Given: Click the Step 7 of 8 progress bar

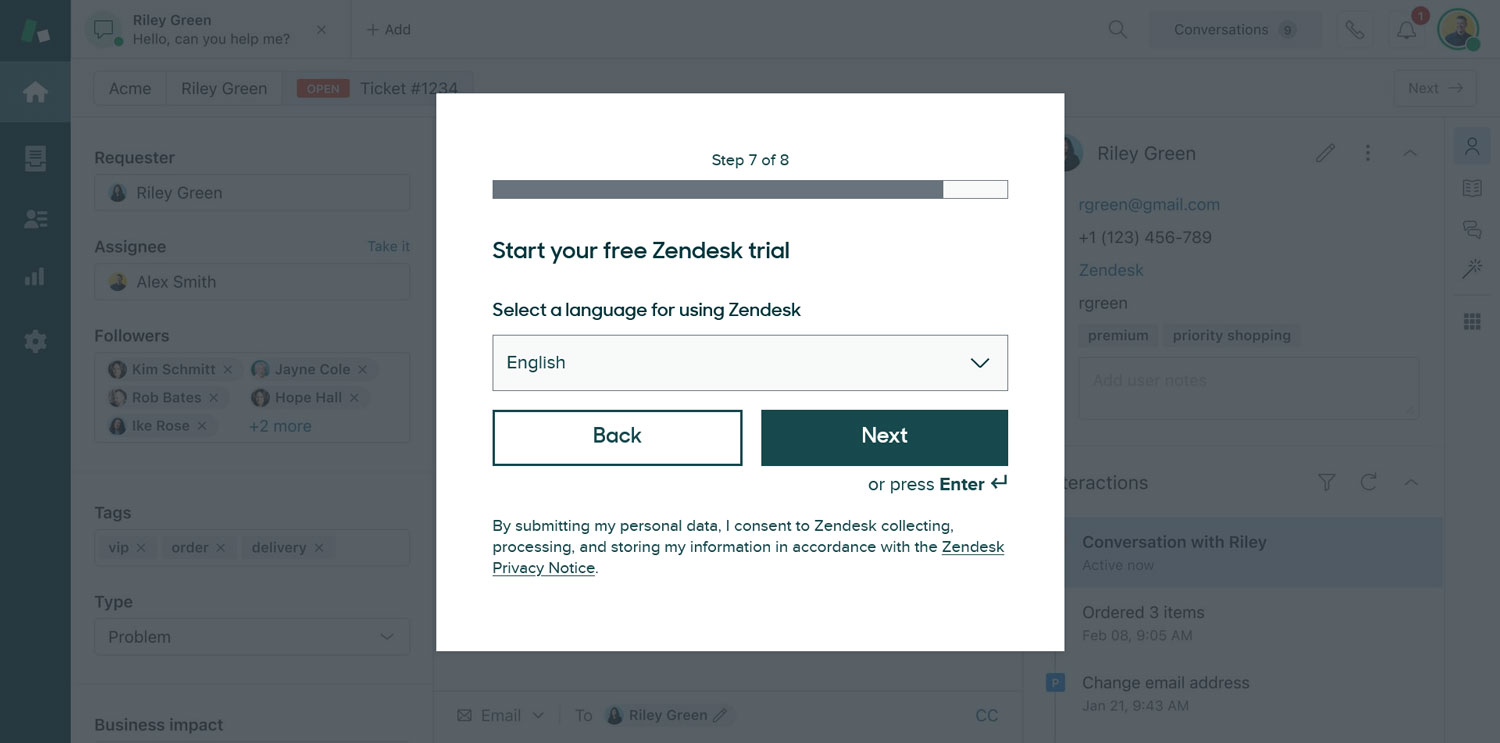Looking at the screenshot, I should click(x=750, y=189).
